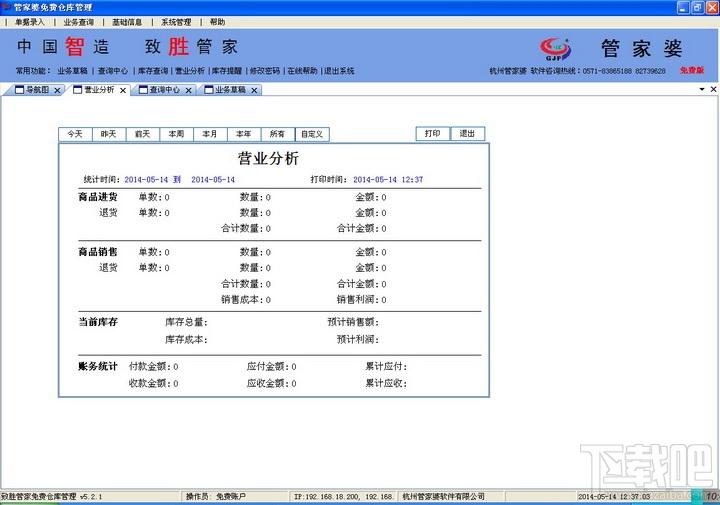Close the 查询中心 tab

pyautogui.click(x=188, y=90)
